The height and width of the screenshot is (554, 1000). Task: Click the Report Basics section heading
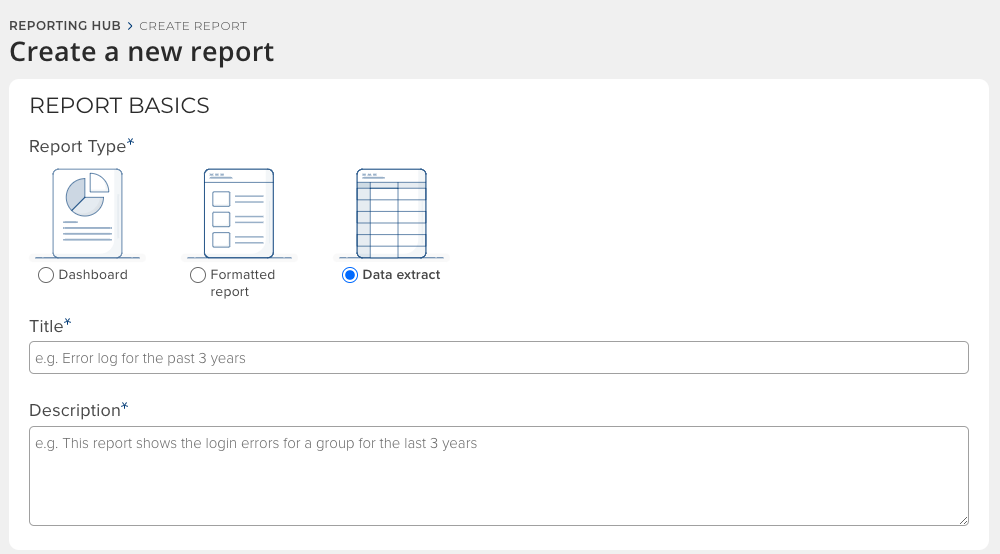tap(119, 106)
